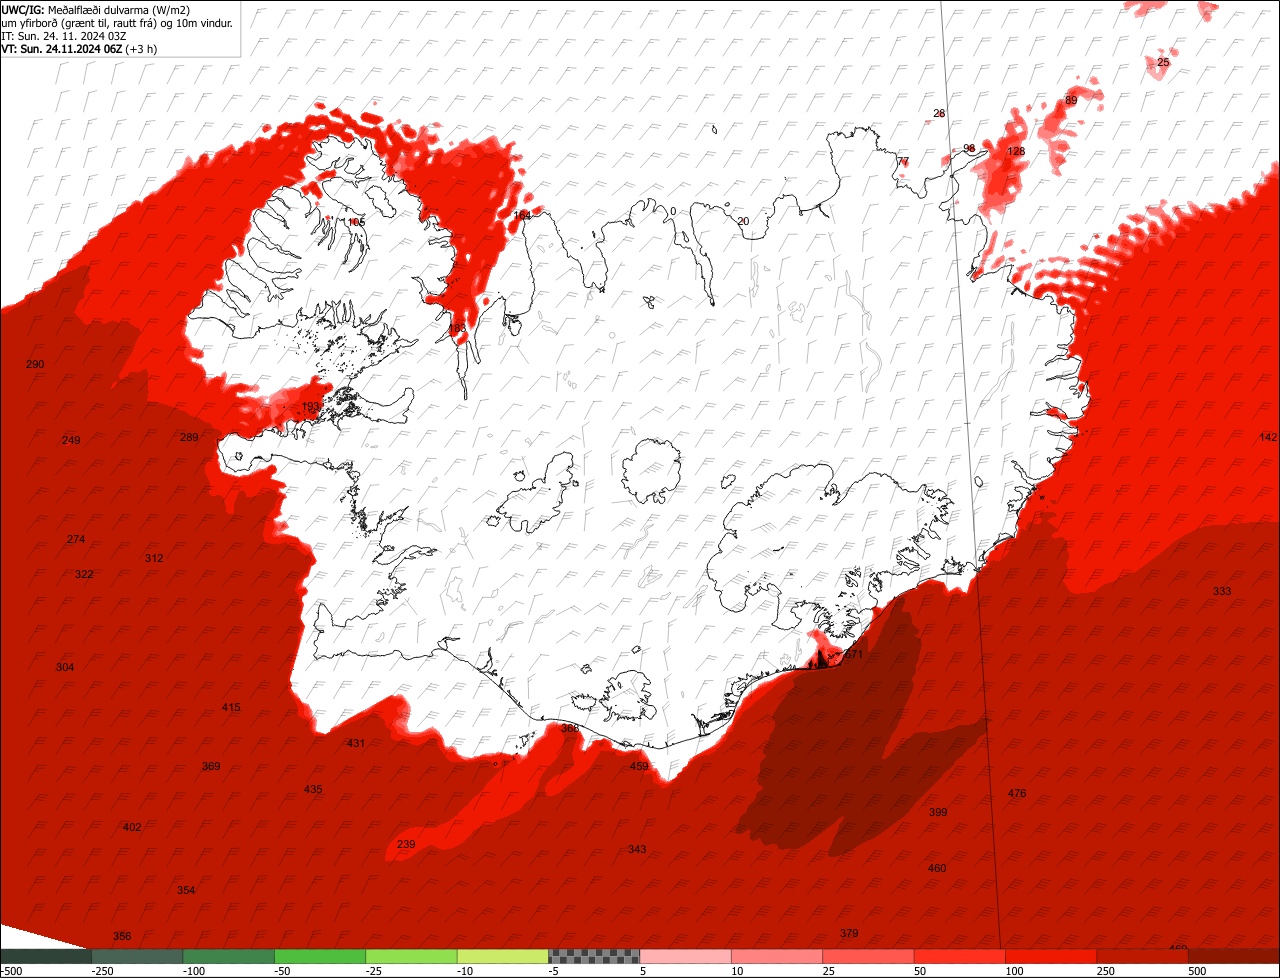
Task: Click the initial time 'IT: Sun. 24. 11. 2024 03Z'
Action: point(63,36)
